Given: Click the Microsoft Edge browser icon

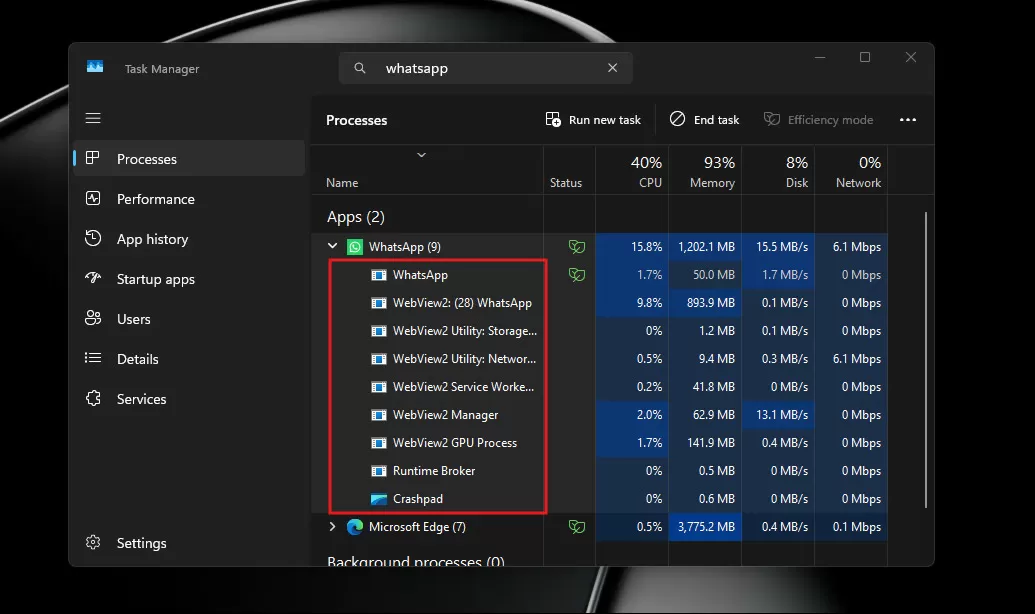Looking at the screenshot, I should (x=355, y=527).
